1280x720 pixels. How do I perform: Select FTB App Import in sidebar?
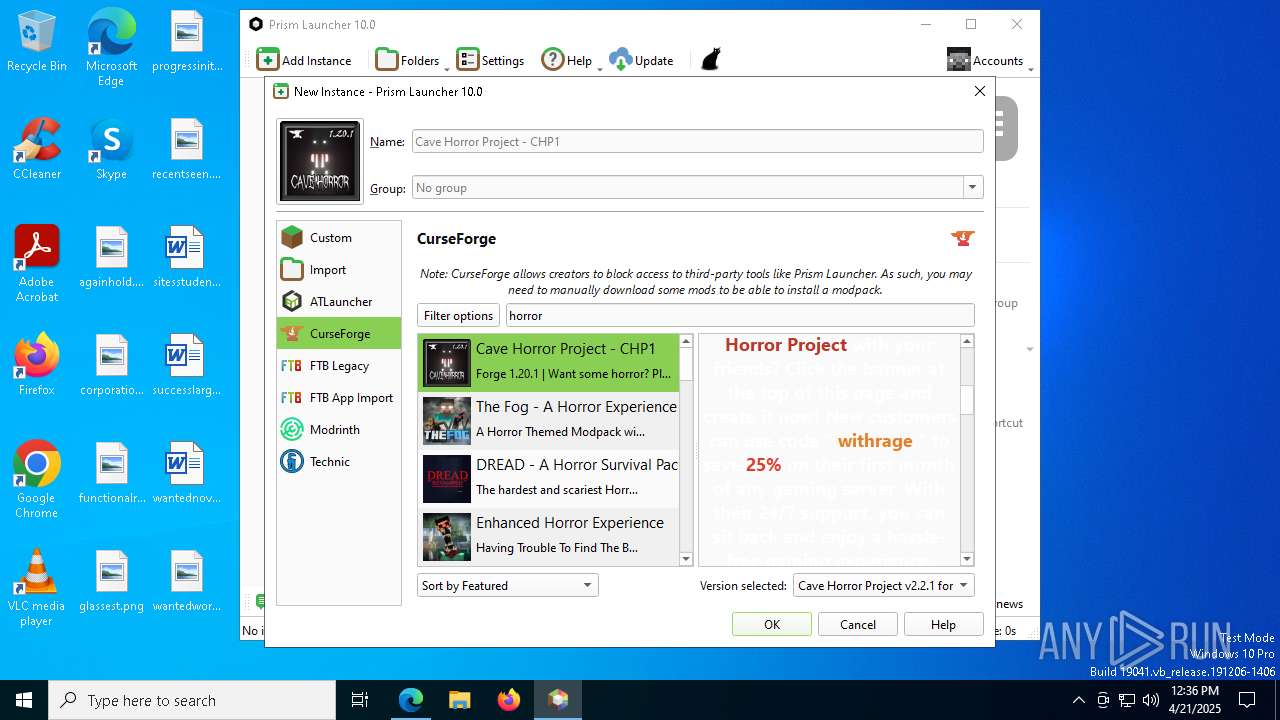pos(339,397)
